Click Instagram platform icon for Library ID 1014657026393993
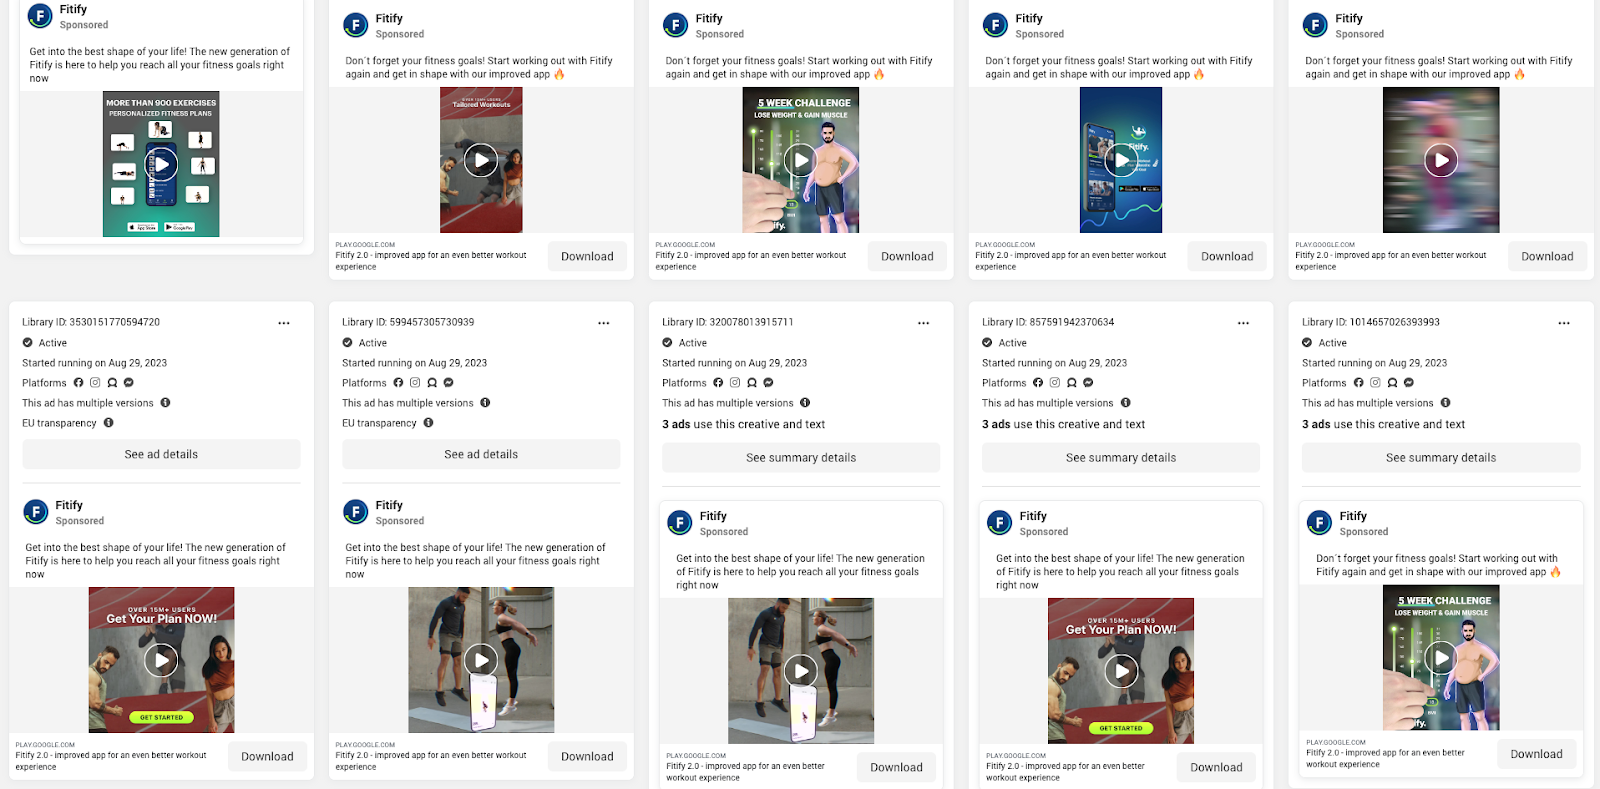 pyautogui.click(x=1375, y=383)
